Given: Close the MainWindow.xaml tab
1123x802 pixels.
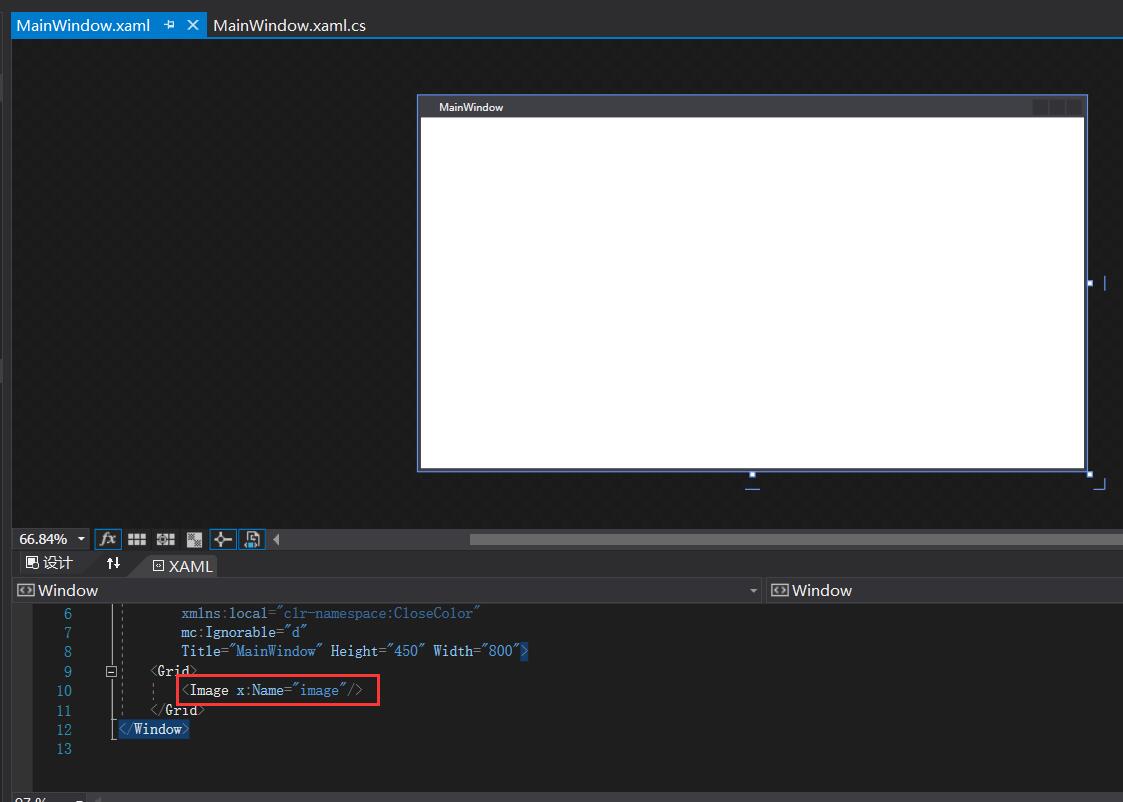Looking at the screenshot, I should 193,25.
